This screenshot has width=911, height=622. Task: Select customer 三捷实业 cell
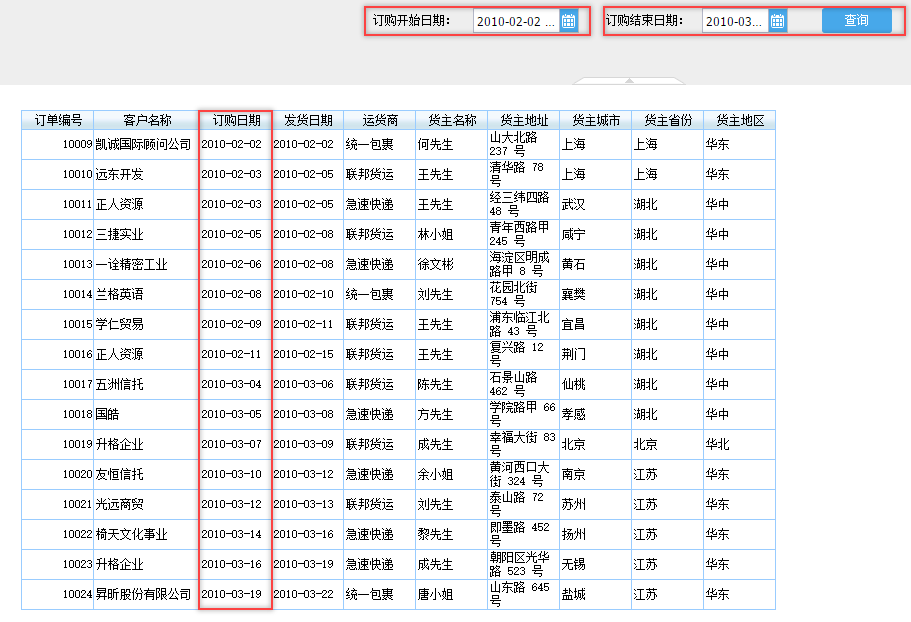pyautogui.click(x=146, y=235)
